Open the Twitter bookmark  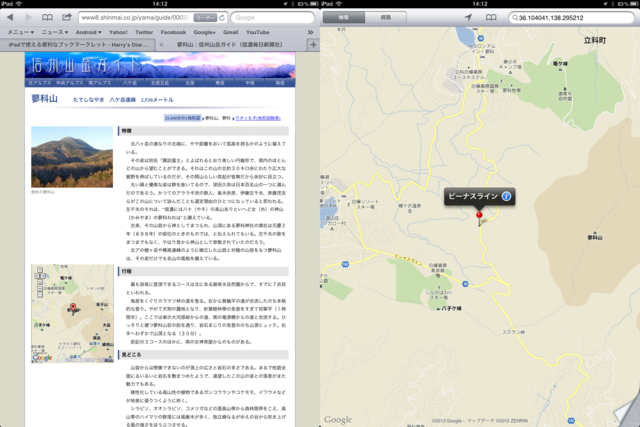click(x=144, y=32)
